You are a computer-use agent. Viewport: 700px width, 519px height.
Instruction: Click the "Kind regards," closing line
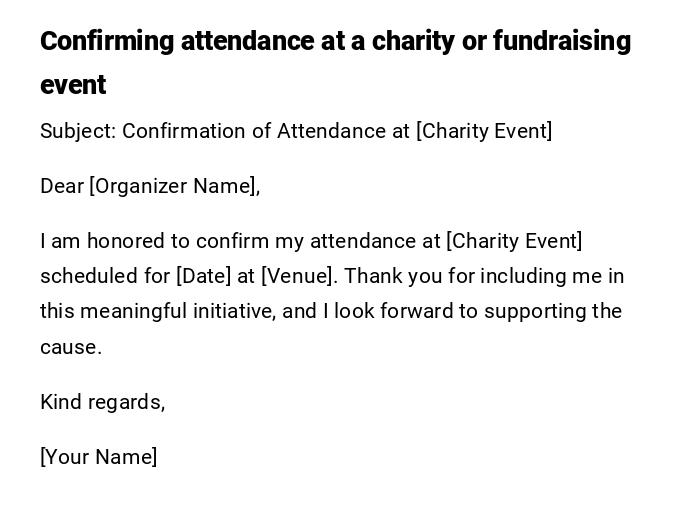coord(102,402)
